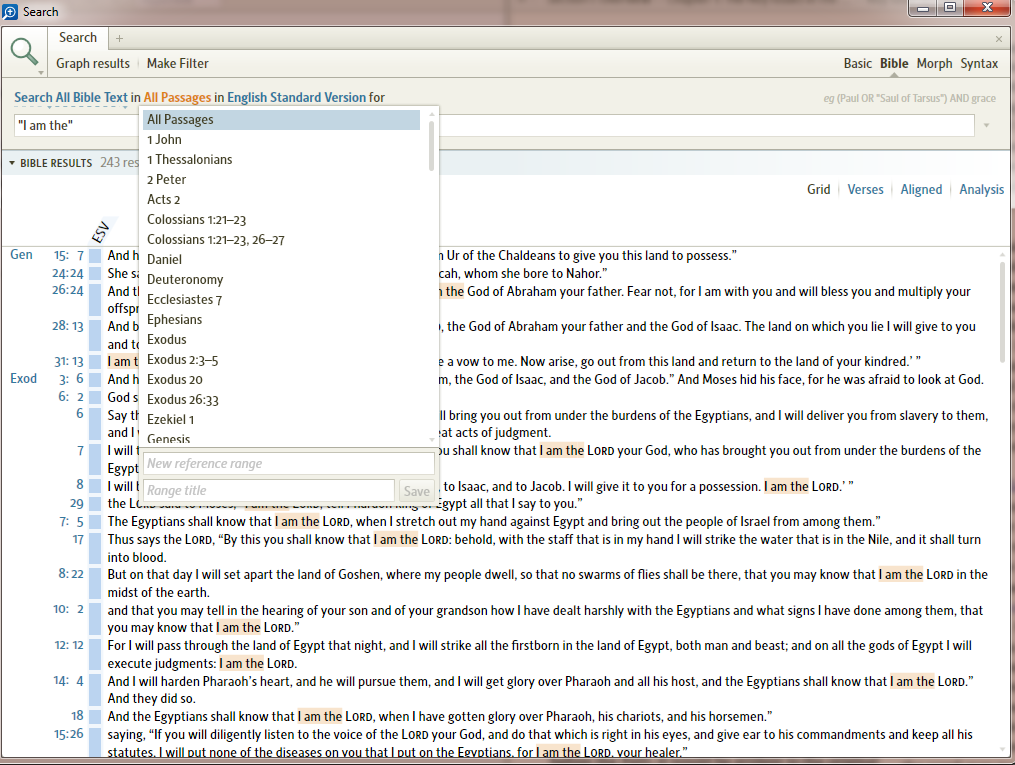
Task: Select Exodus 26:33 from passage list
Action: coord(282,400)
